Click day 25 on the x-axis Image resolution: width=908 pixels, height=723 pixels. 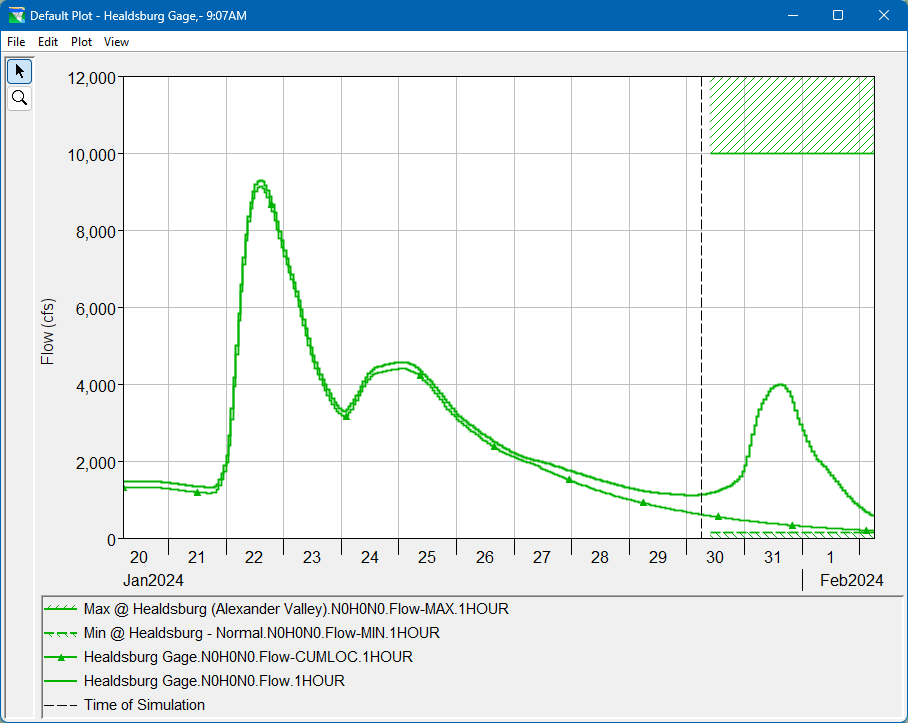[x=427, y=557]
